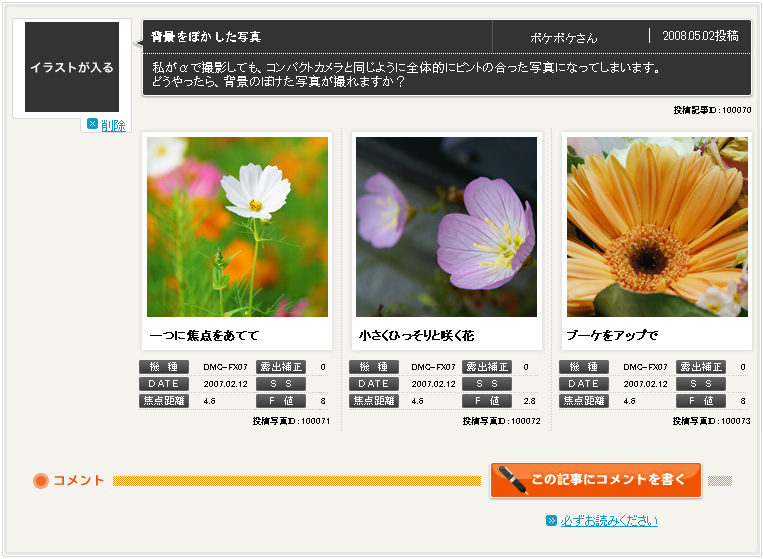Click the orange circle comment icon
The height and width of the screenshot is (559, 763).
click(41, 481)
